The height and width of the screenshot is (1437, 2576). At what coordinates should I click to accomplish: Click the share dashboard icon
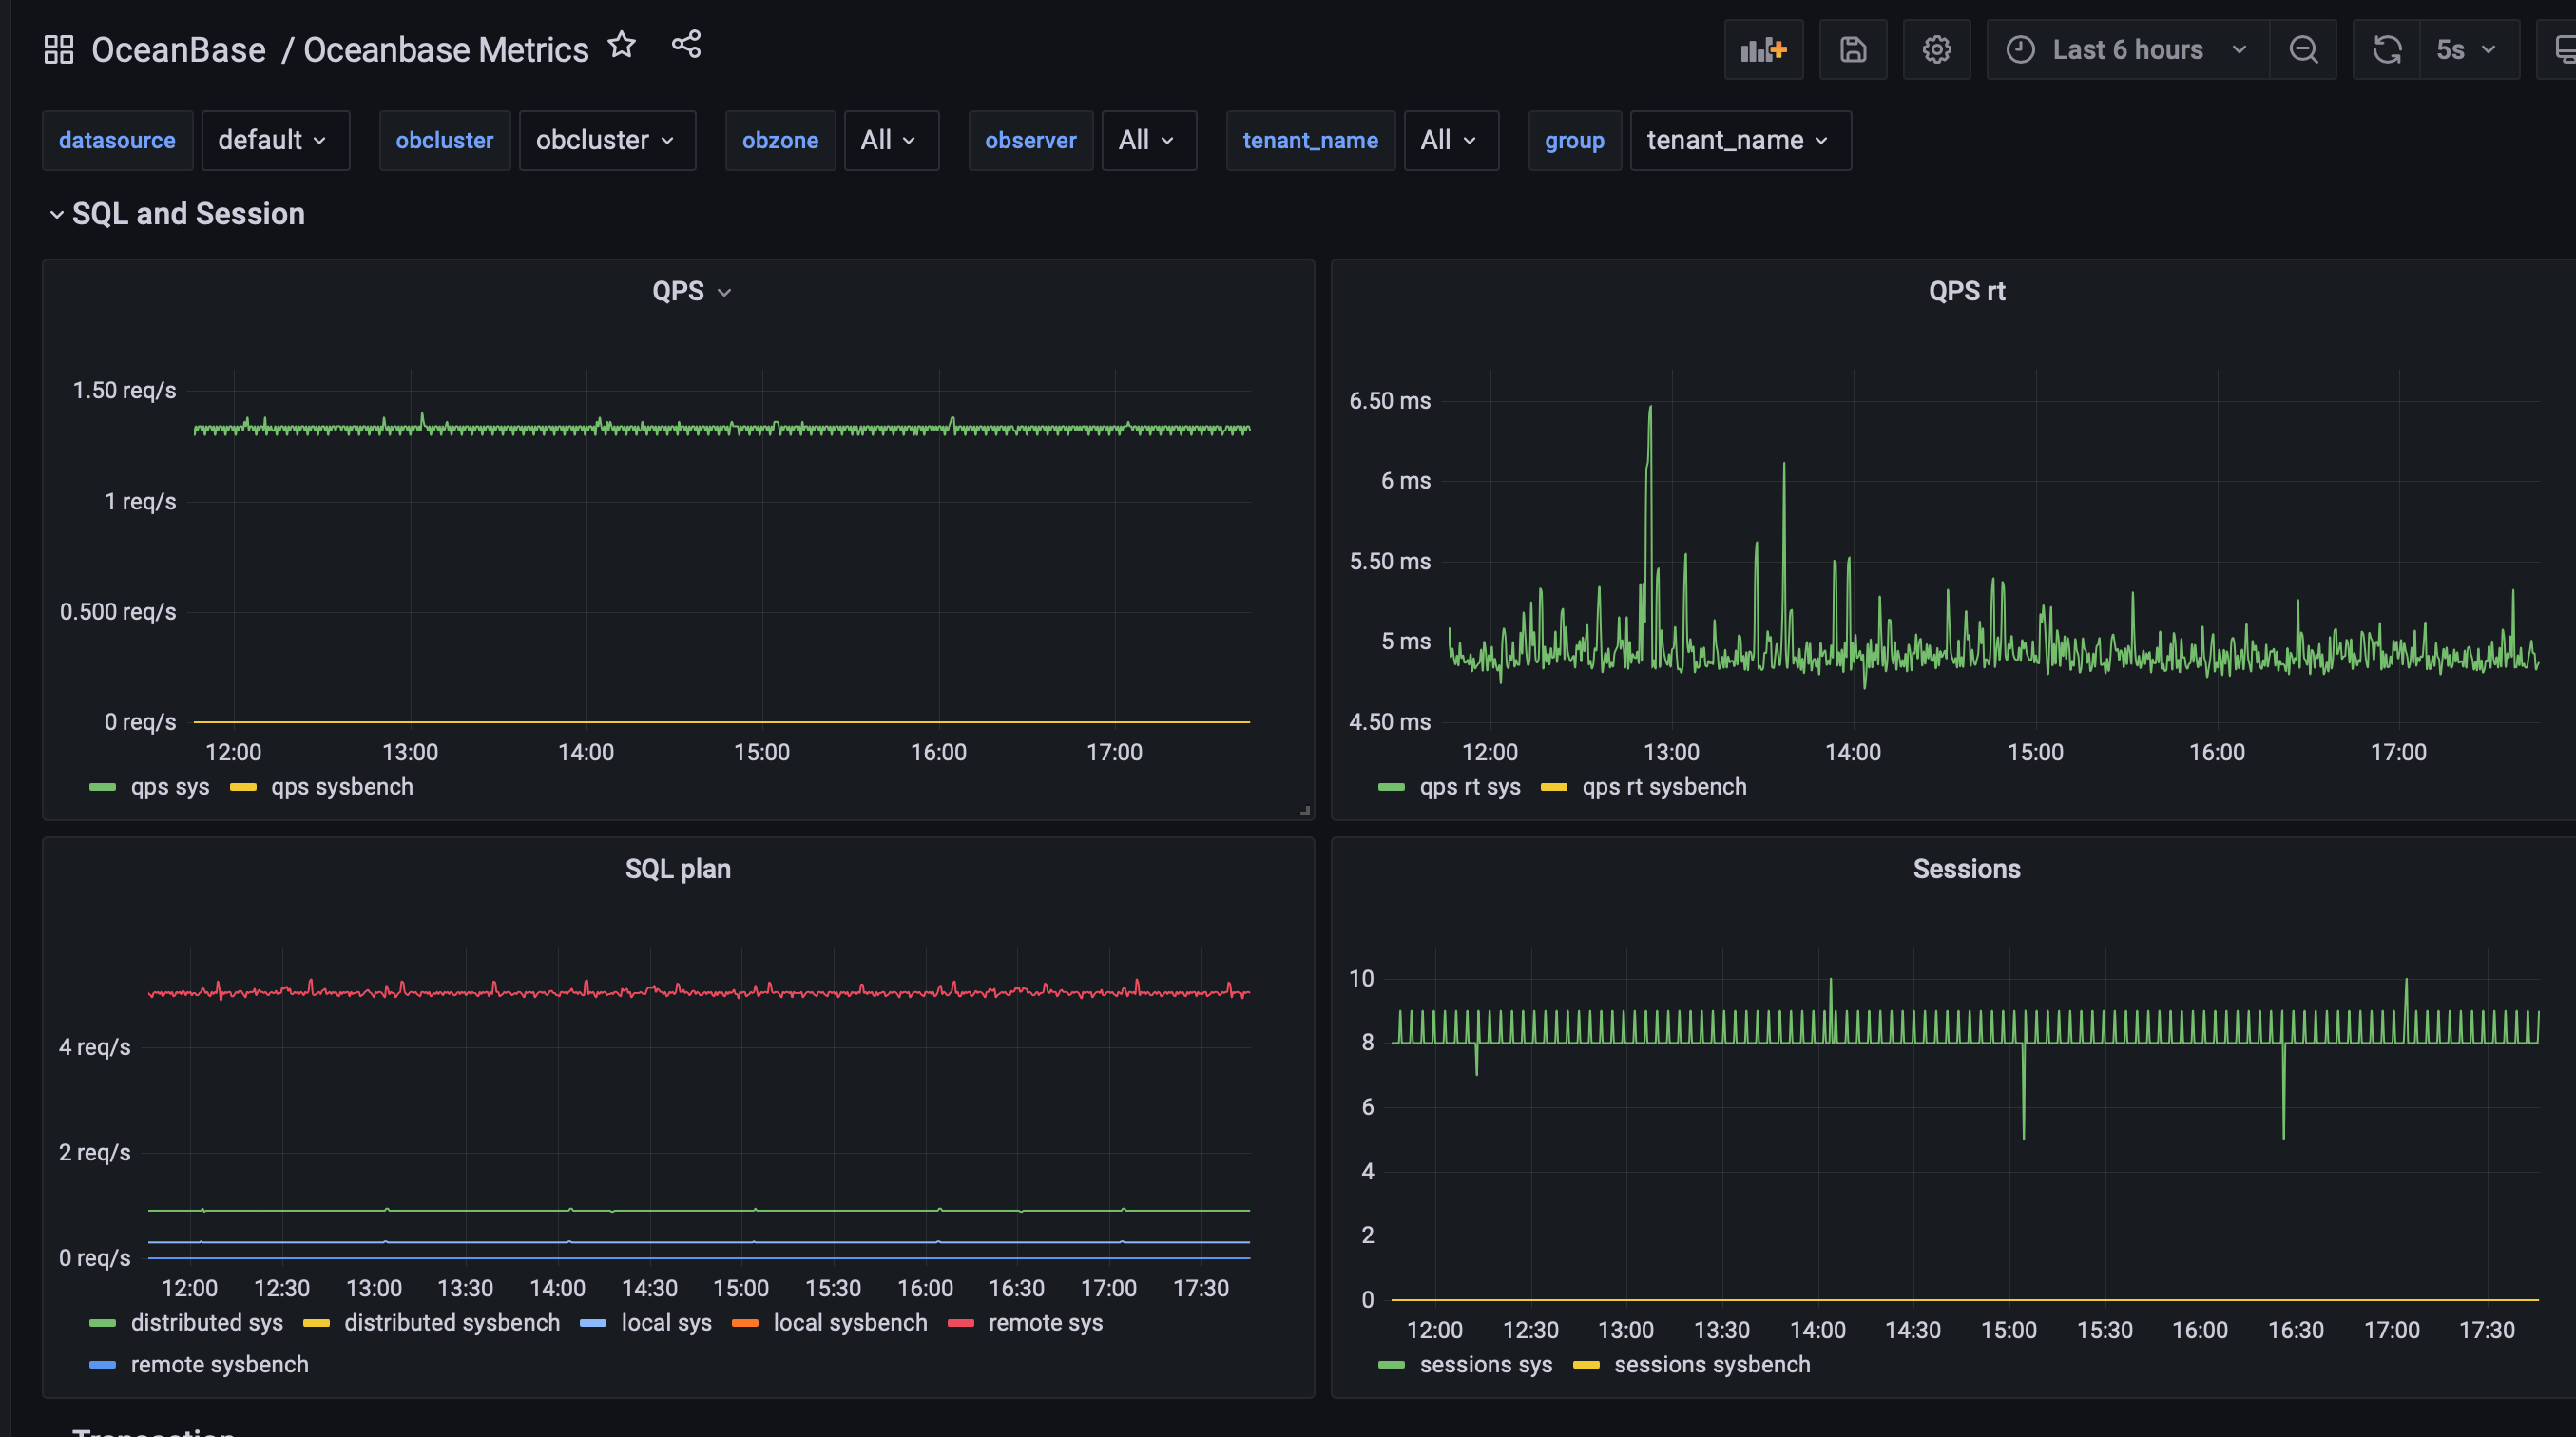coord(686,45)
